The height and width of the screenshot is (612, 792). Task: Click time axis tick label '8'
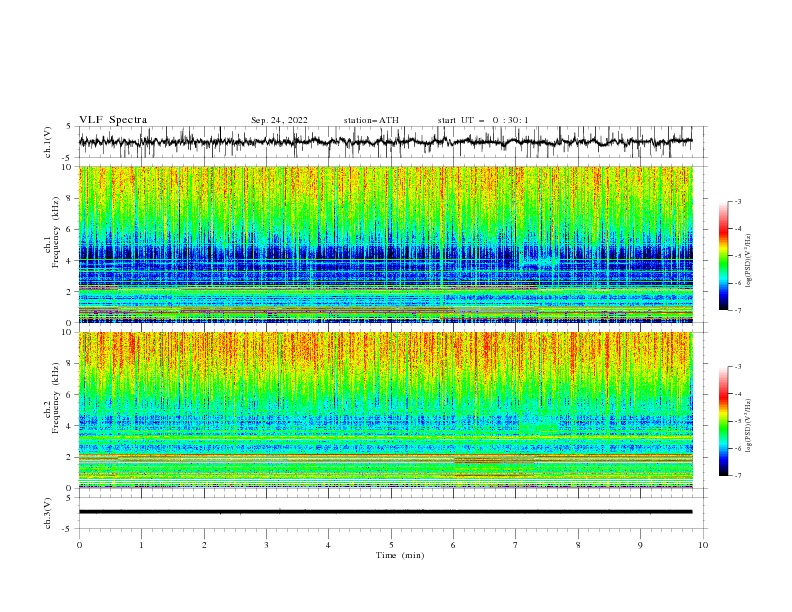(x=578, y=545)
